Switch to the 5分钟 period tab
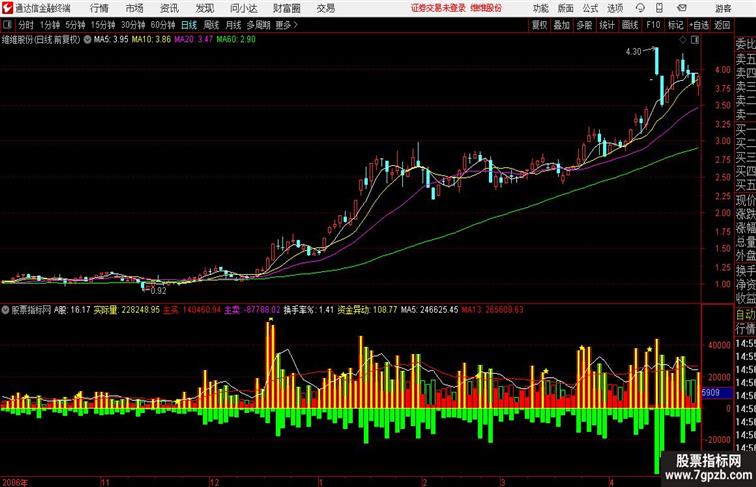This screenshot has width=756, height=487. [75, 25]
